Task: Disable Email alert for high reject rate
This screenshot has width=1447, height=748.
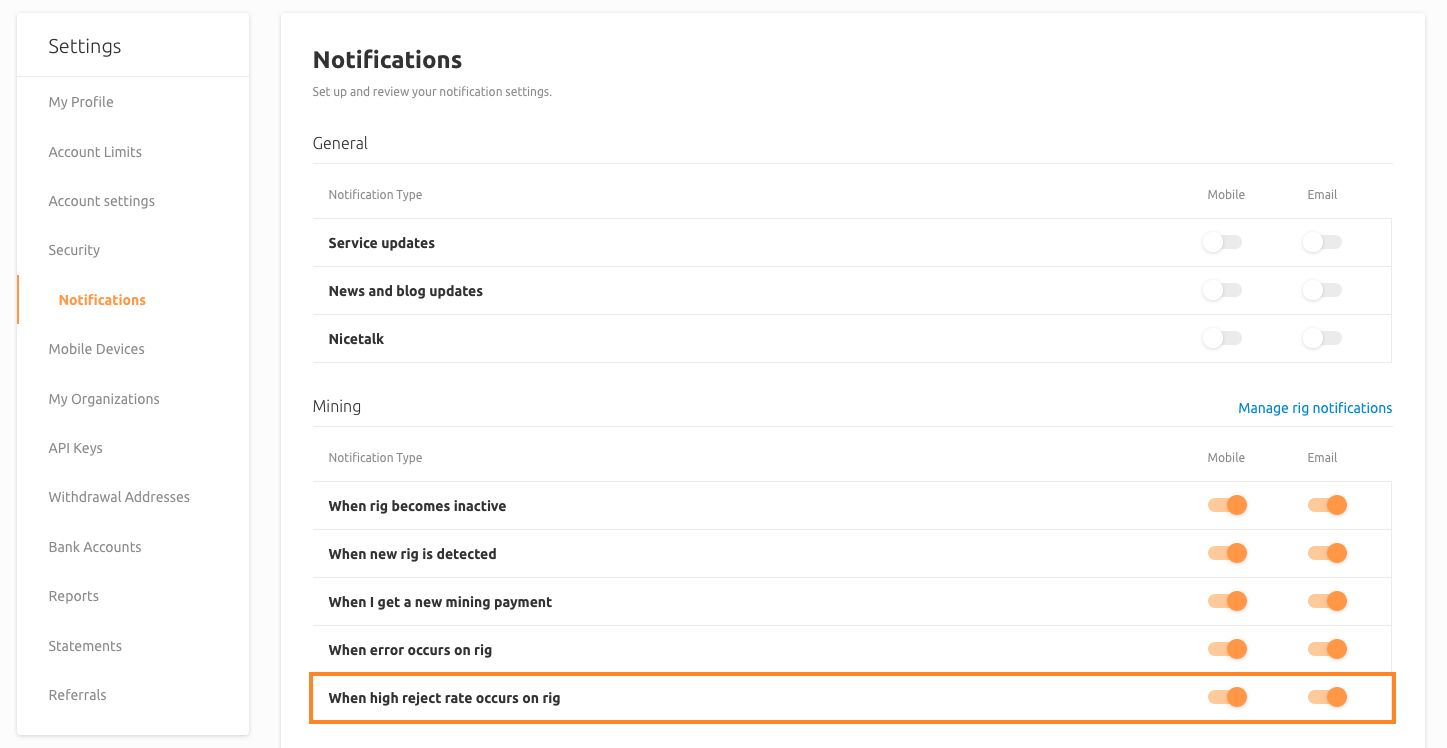Action: pyautogui.click(x=1327, y=698)
